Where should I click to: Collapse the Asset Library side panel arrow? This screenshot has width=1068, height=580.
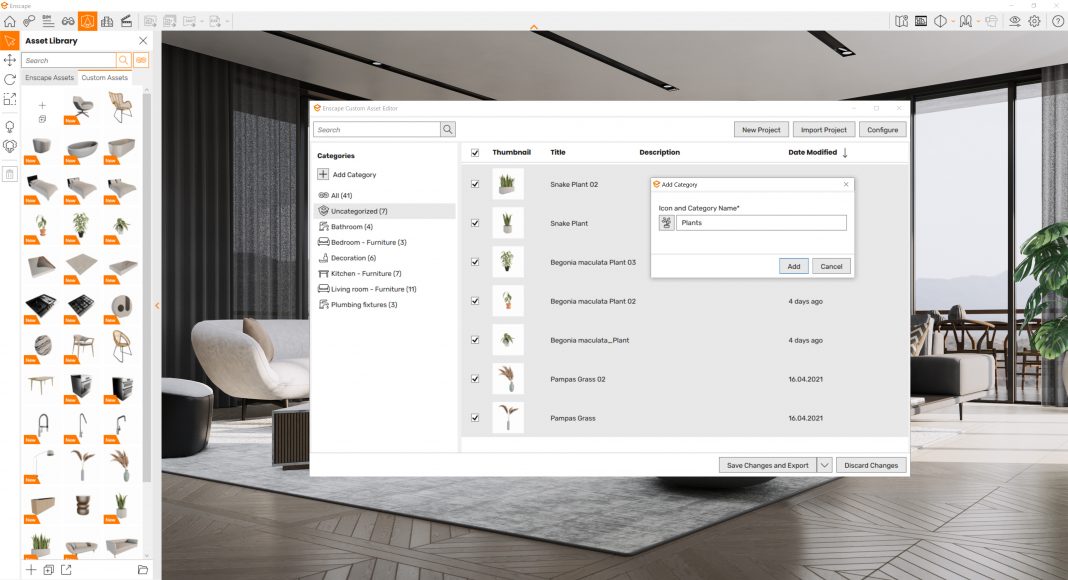pyautogui.click(x=157, y=305)
